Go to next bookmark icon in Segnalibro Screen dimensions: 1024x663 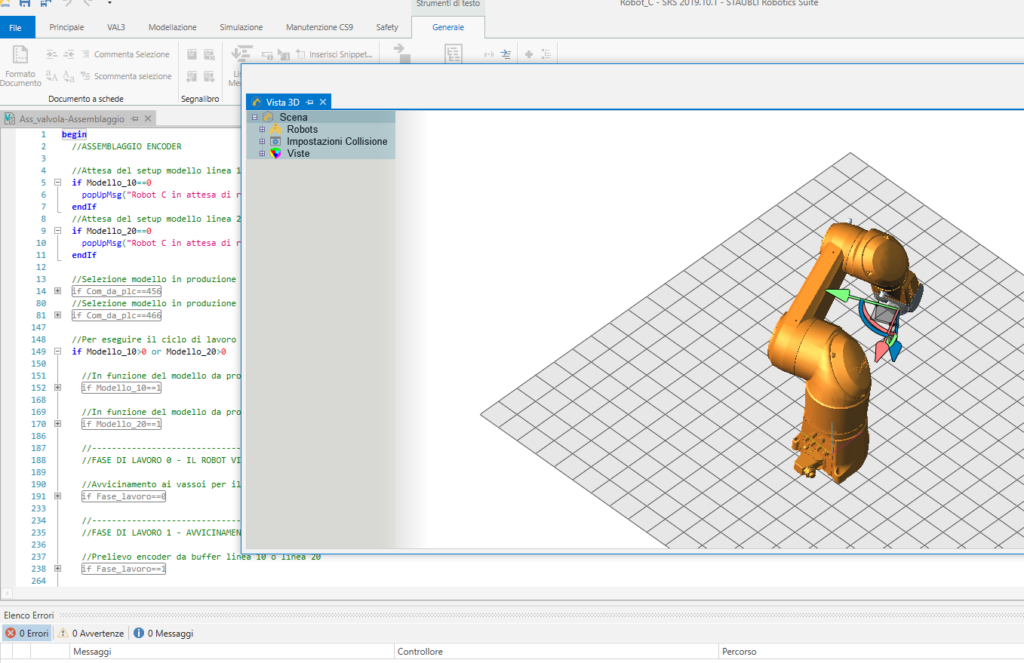209,76
